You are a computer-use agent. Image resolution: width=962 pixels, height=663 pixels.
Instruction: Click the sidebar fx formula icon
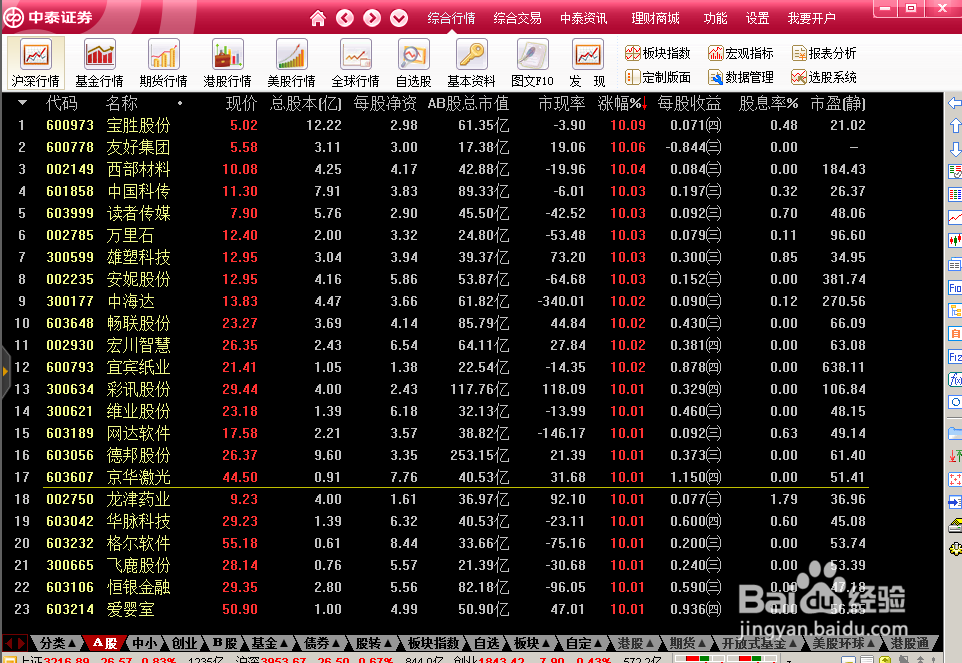tap(955, 380)
